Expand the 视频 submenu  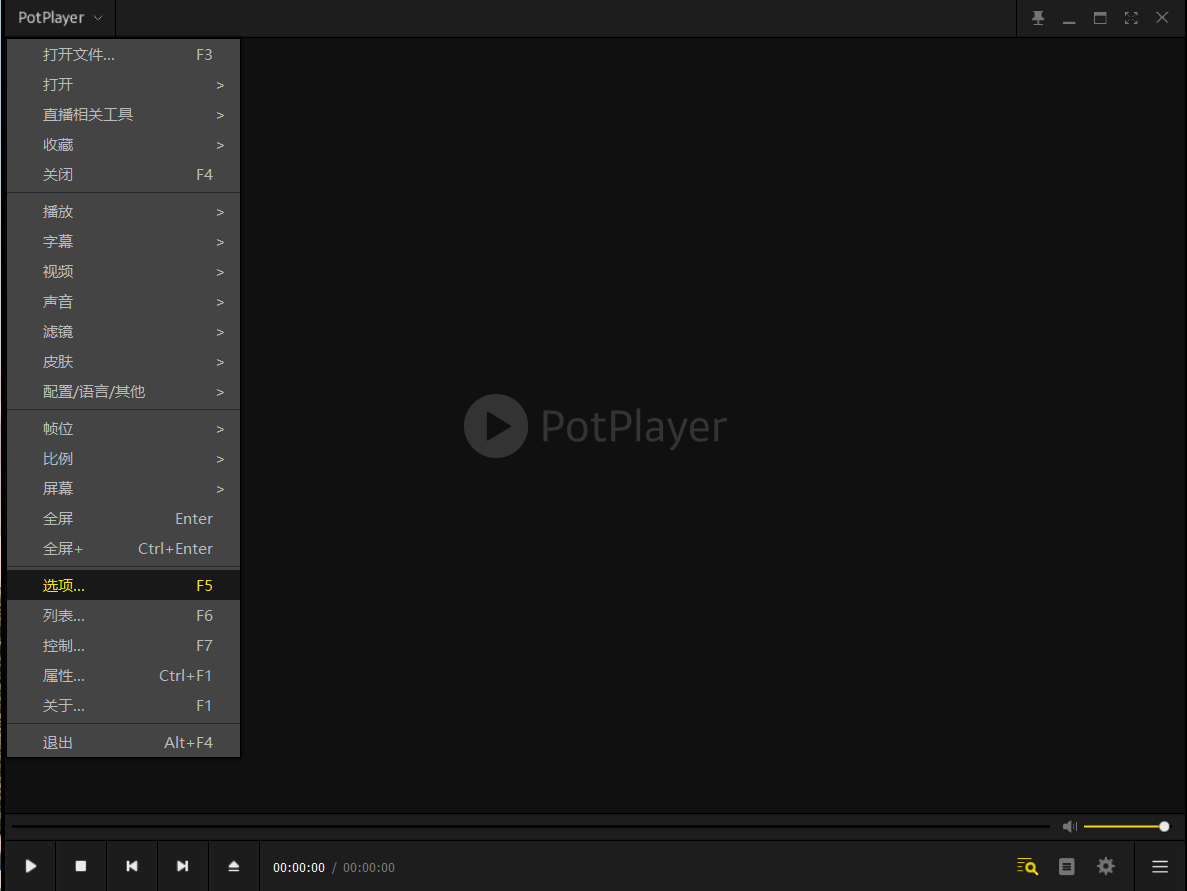point(123,272)
